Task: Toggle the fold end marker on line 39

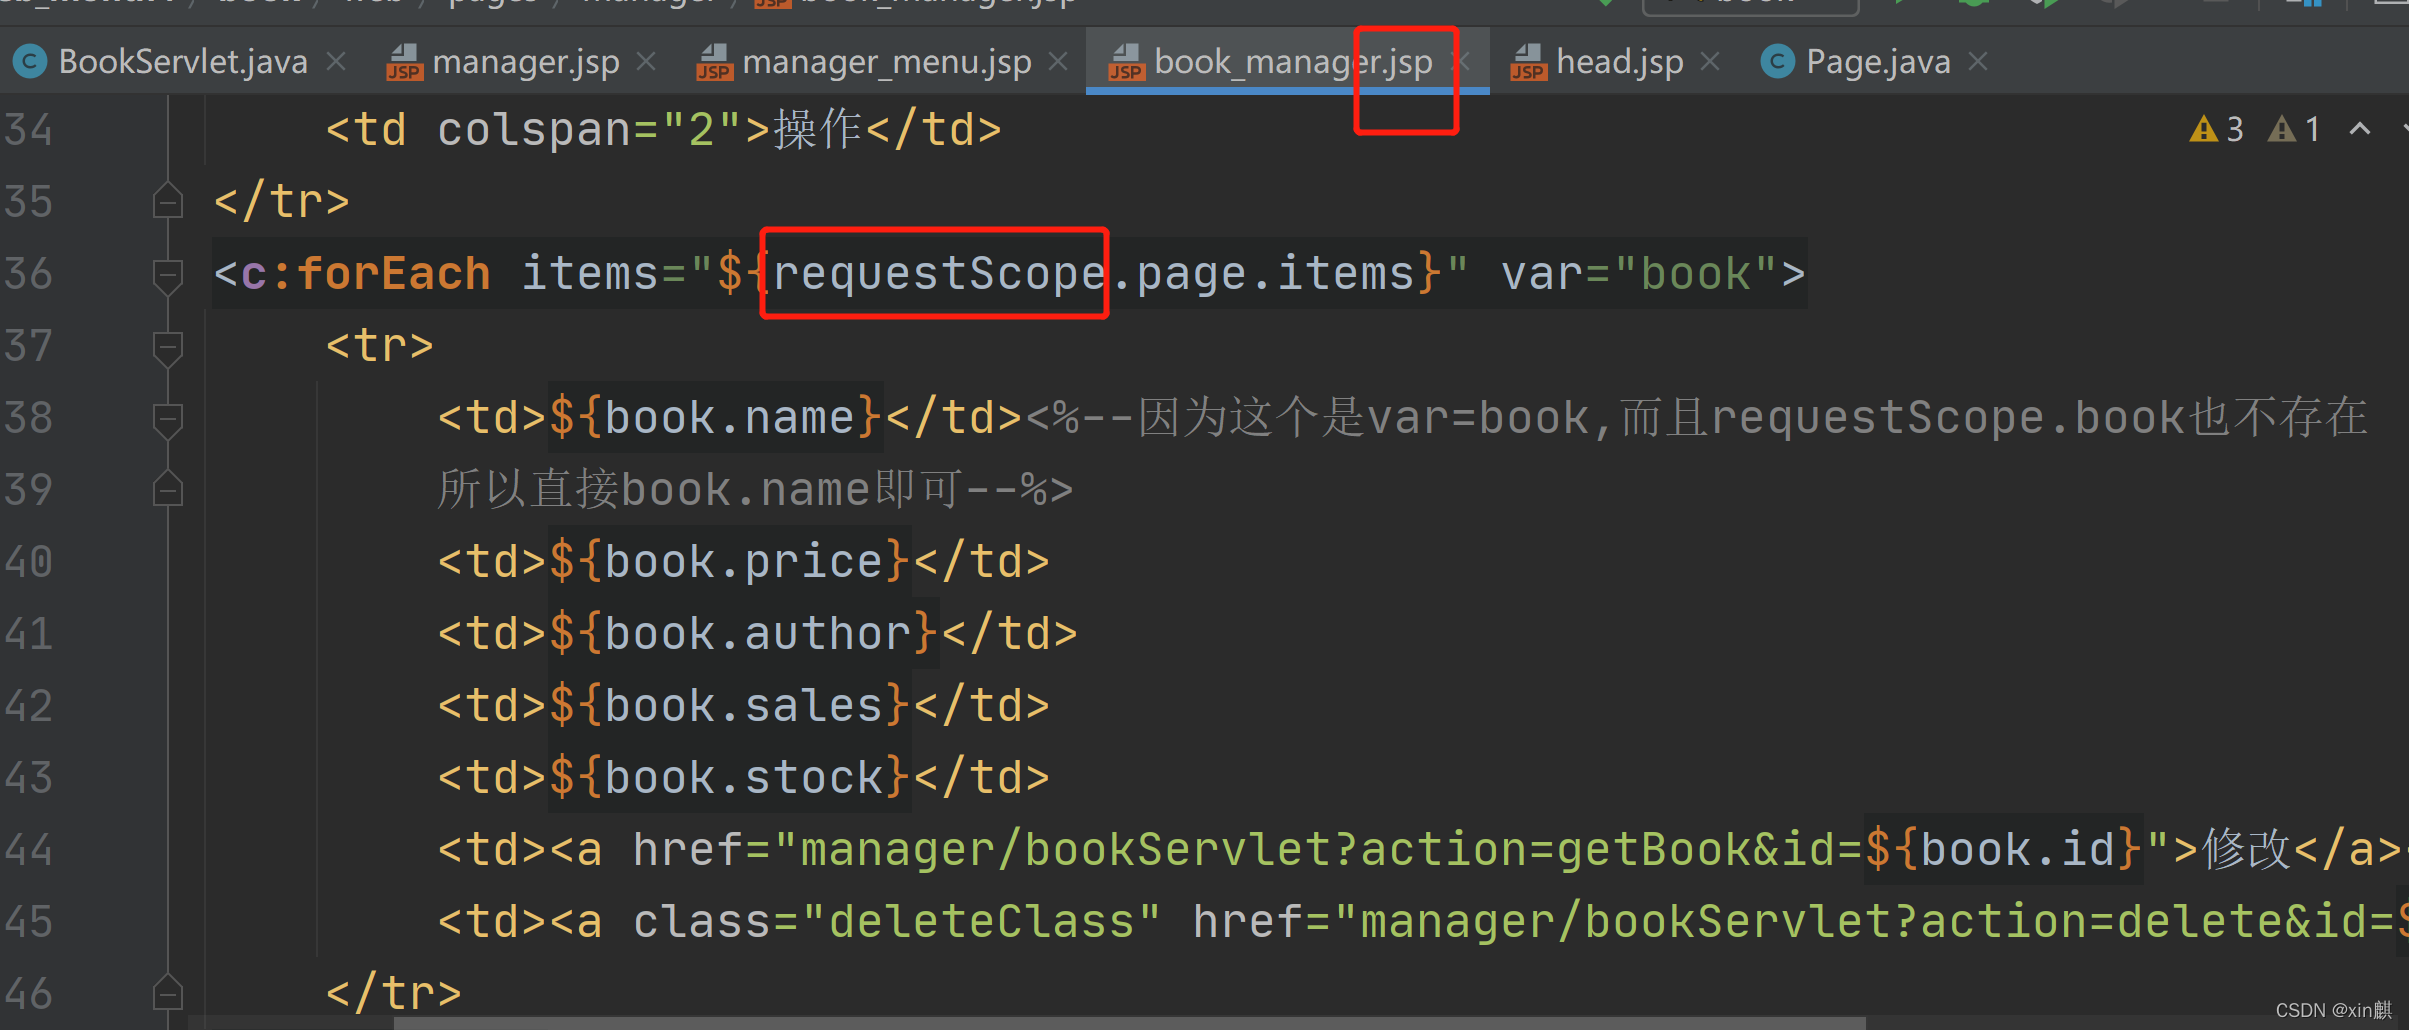Action: click(167, 489)
